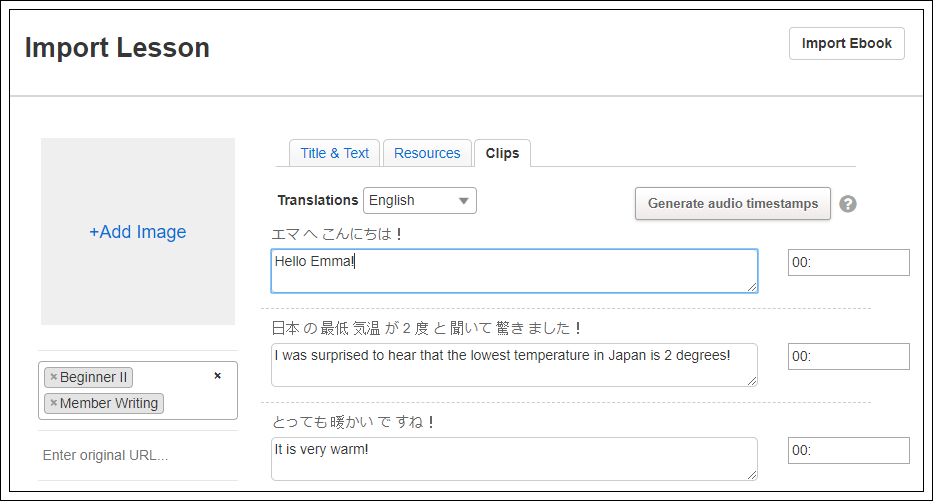The image size is (933, 501).
Task: Click timestamp field beside 'It is very warm!'
Action: [848, 451]
